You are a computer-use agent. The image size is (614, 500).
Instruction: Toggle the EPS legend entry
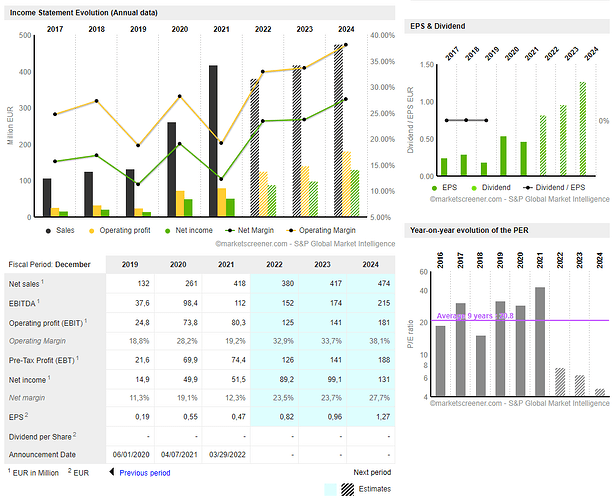point(444,188)
